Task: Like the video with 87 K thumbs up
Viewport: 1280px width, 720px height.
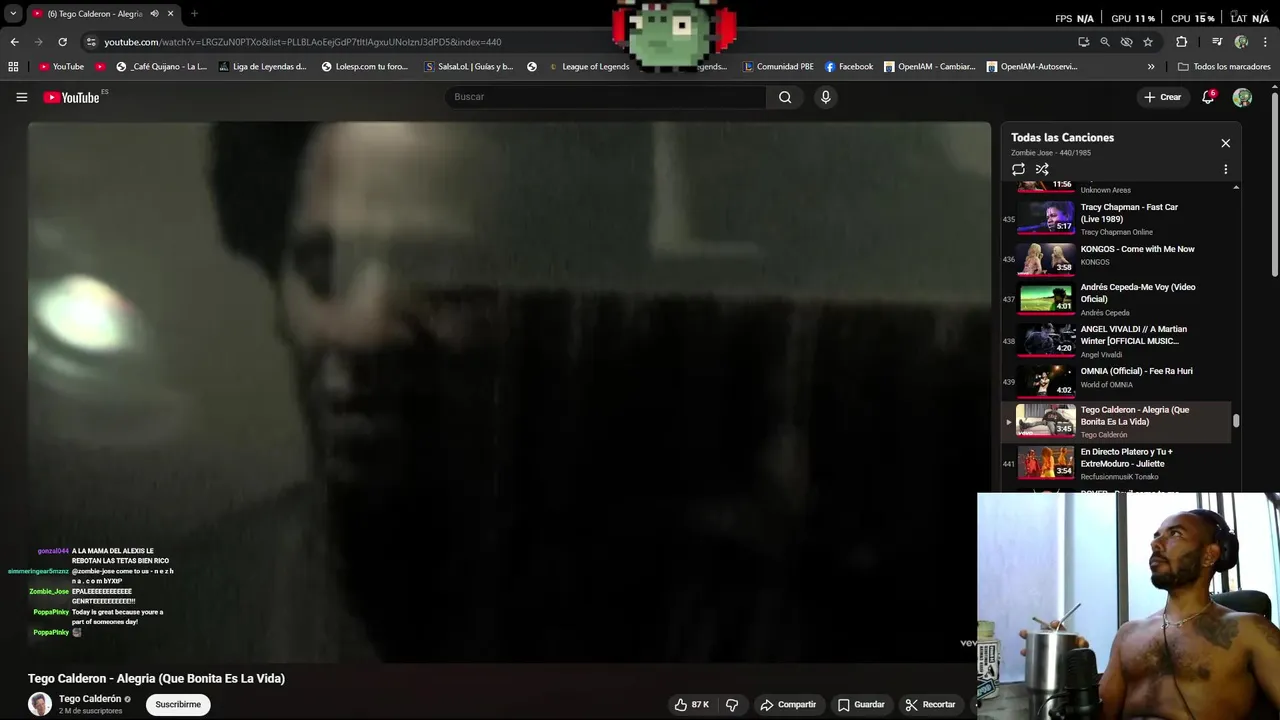Action: click(x=692, y=705)
